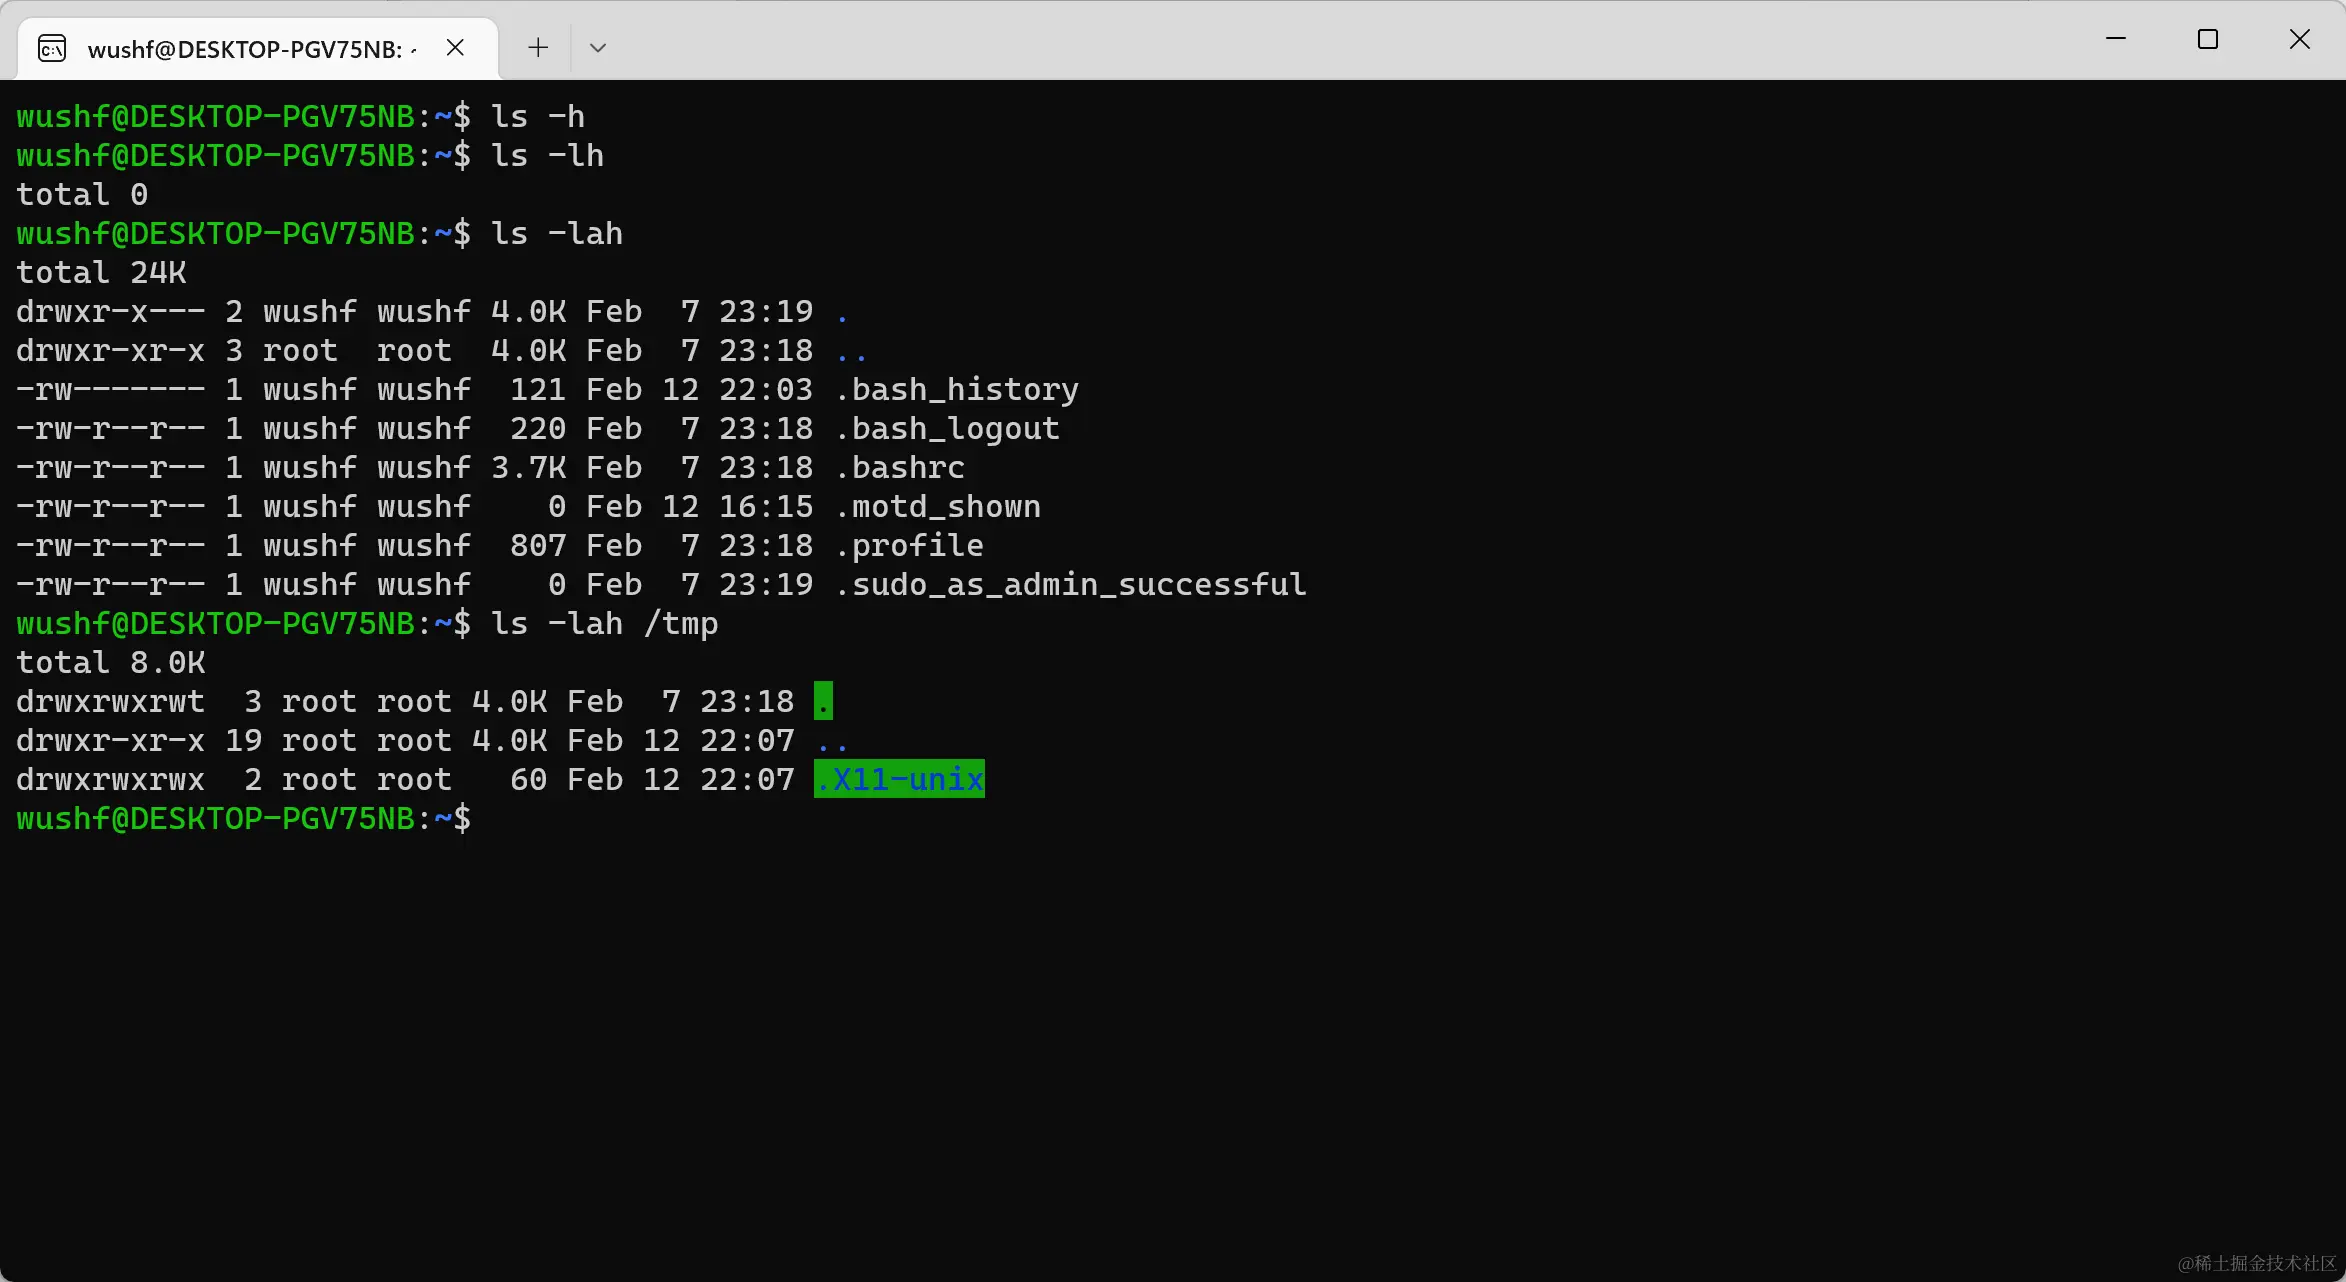Click the .profile filename entry

(909, 545)
